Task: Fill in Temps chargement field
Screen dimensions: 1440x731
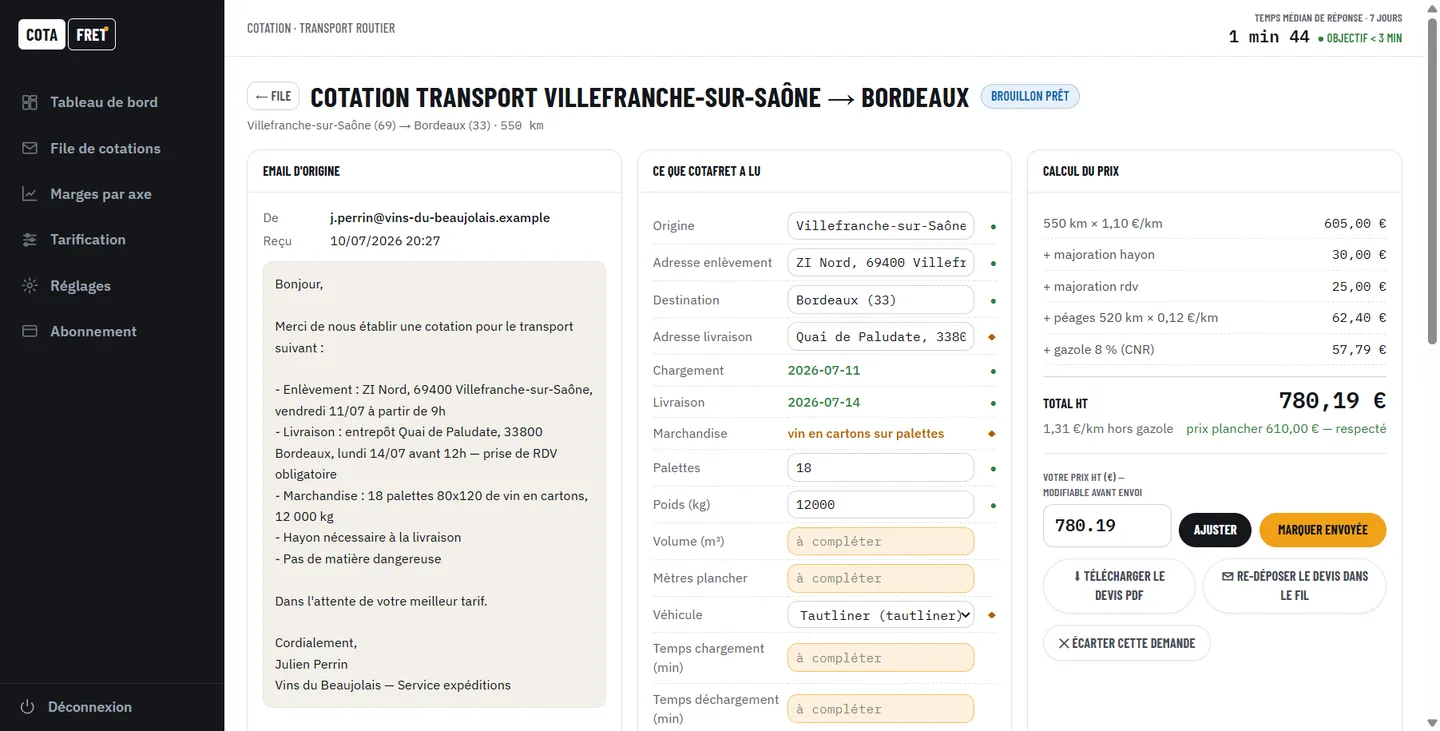Action: click(880, 658)
